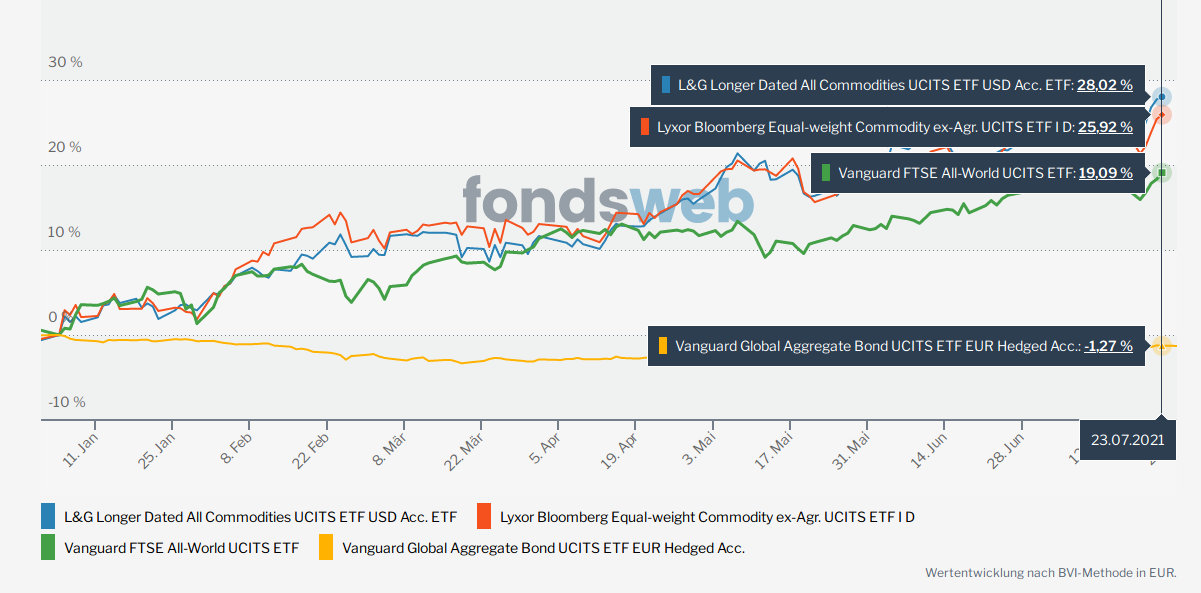This screenshot has height=593, width=1201.
Task: Toggle Vanguard FTSE All-World legend text below chart
Action: pos(181,548)
